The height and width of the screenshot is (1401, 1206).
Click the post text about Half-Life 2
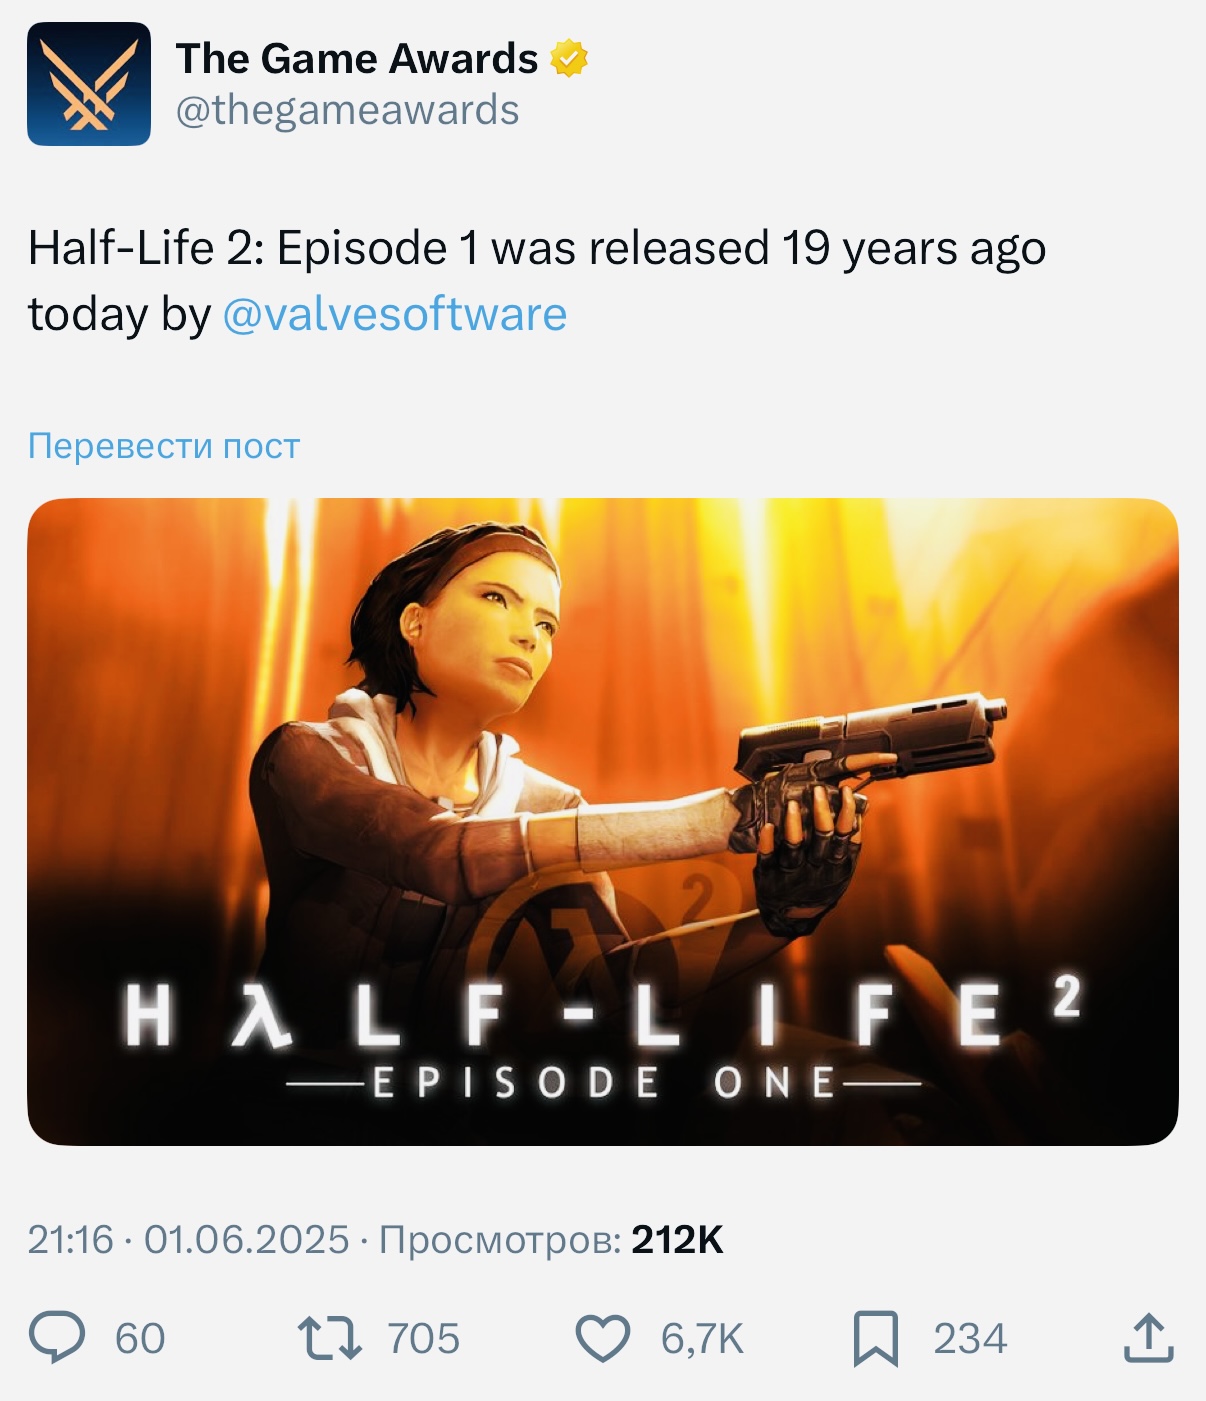click(x=536, y=250)
